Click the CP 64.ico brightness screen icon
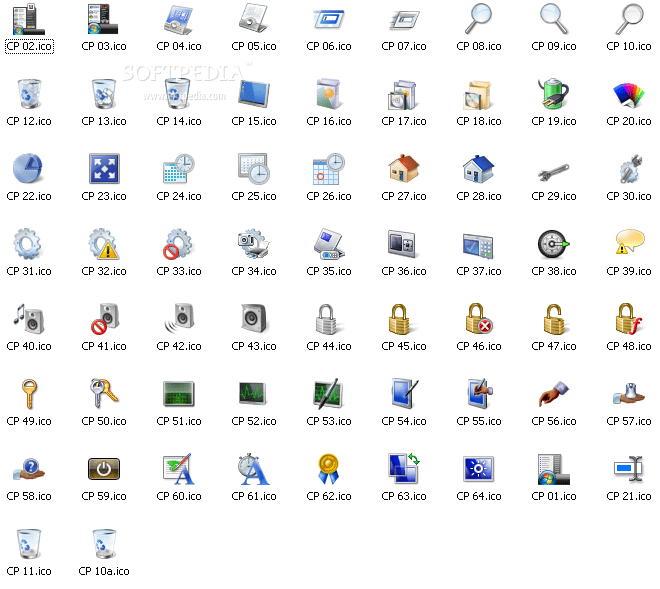The image size is (660, 589). (479, 469)
